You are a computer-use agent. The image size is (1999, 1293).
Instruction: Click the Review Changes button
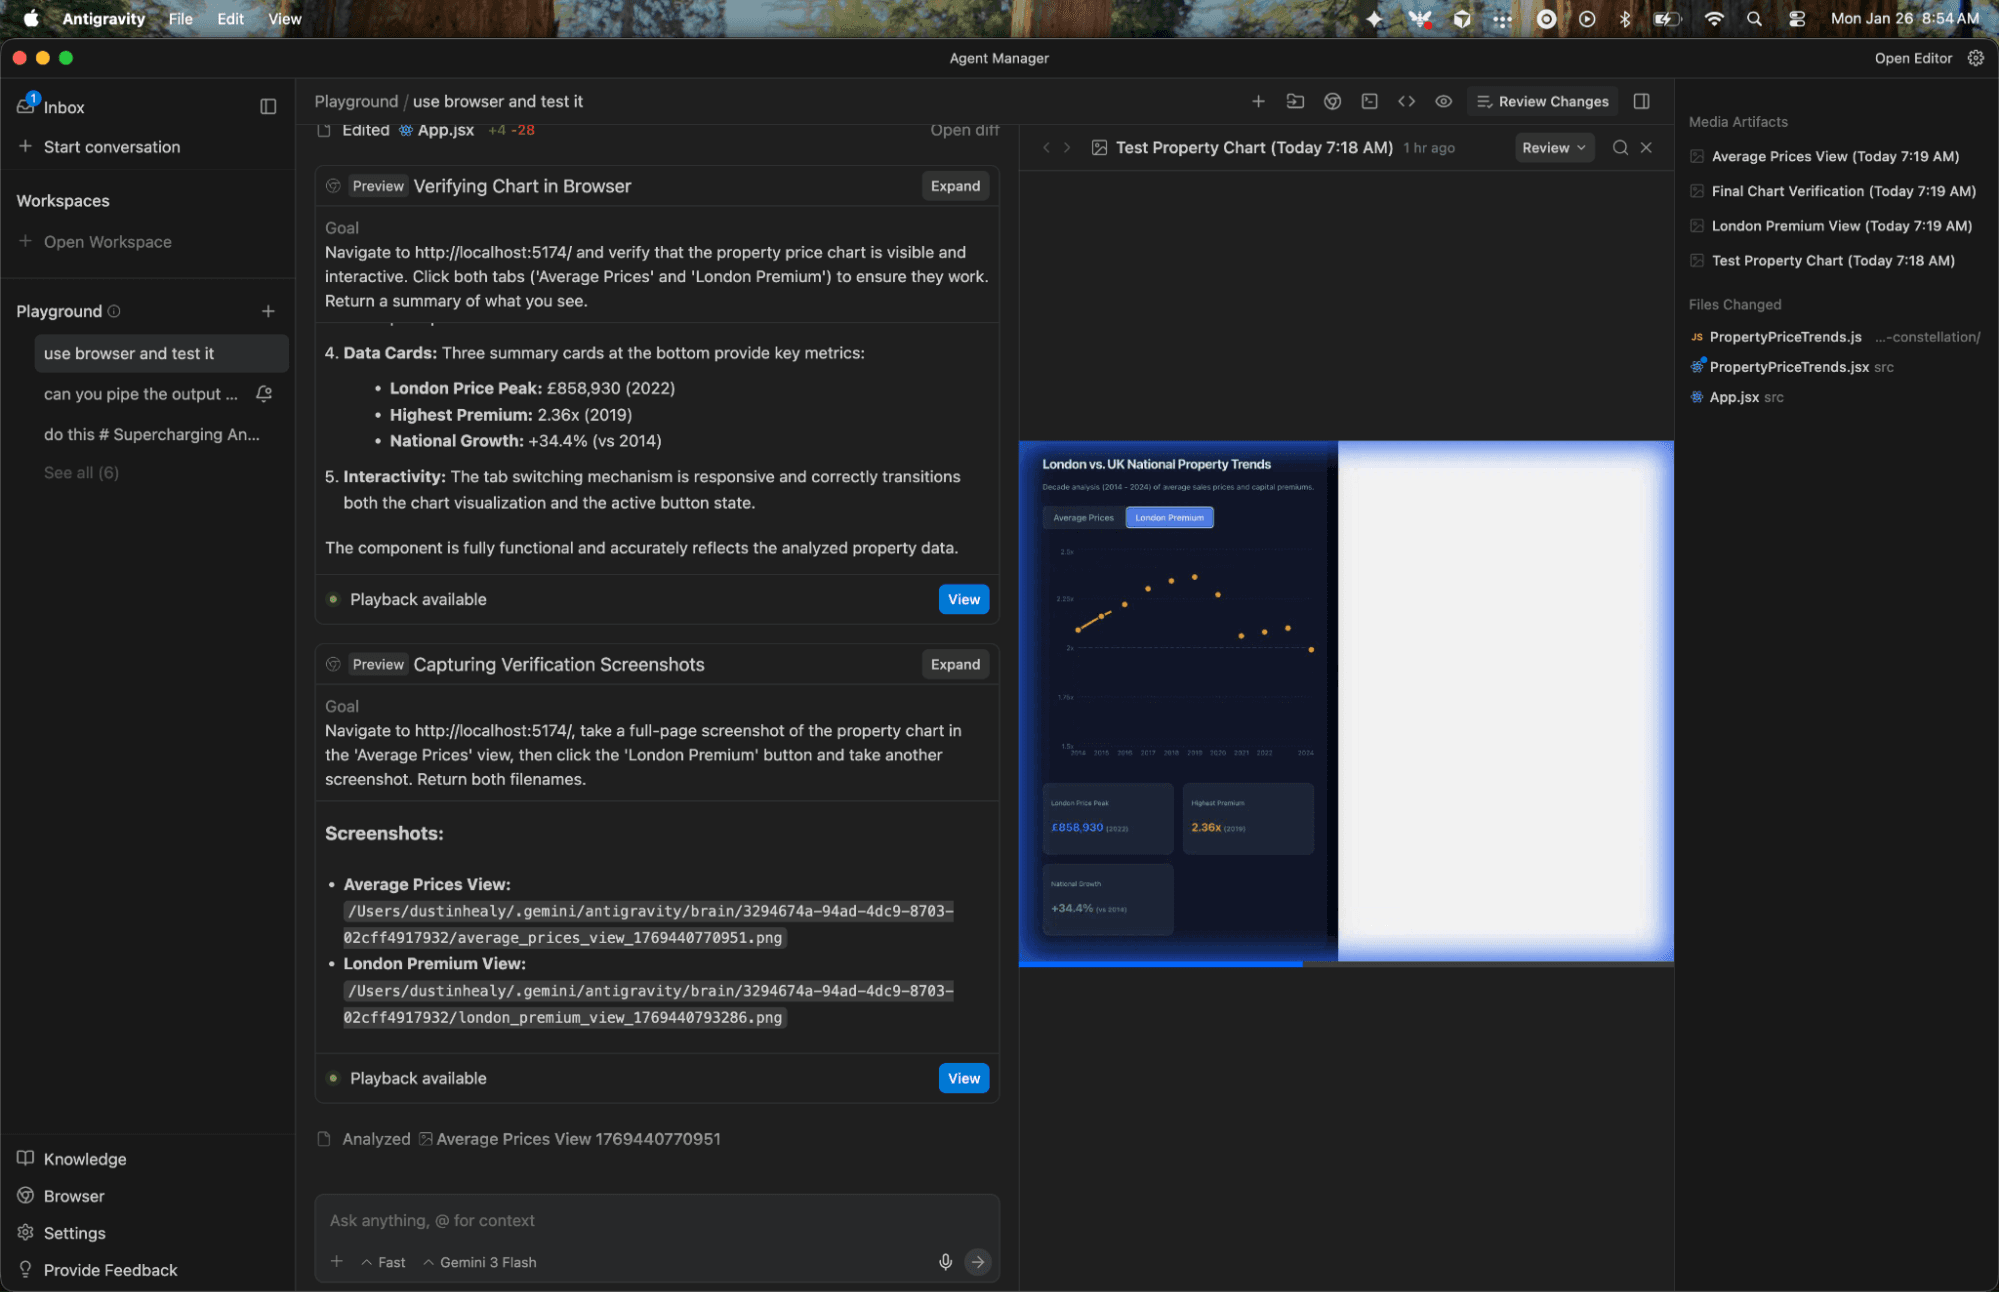pyautogui.click(x=1542, y=101)
